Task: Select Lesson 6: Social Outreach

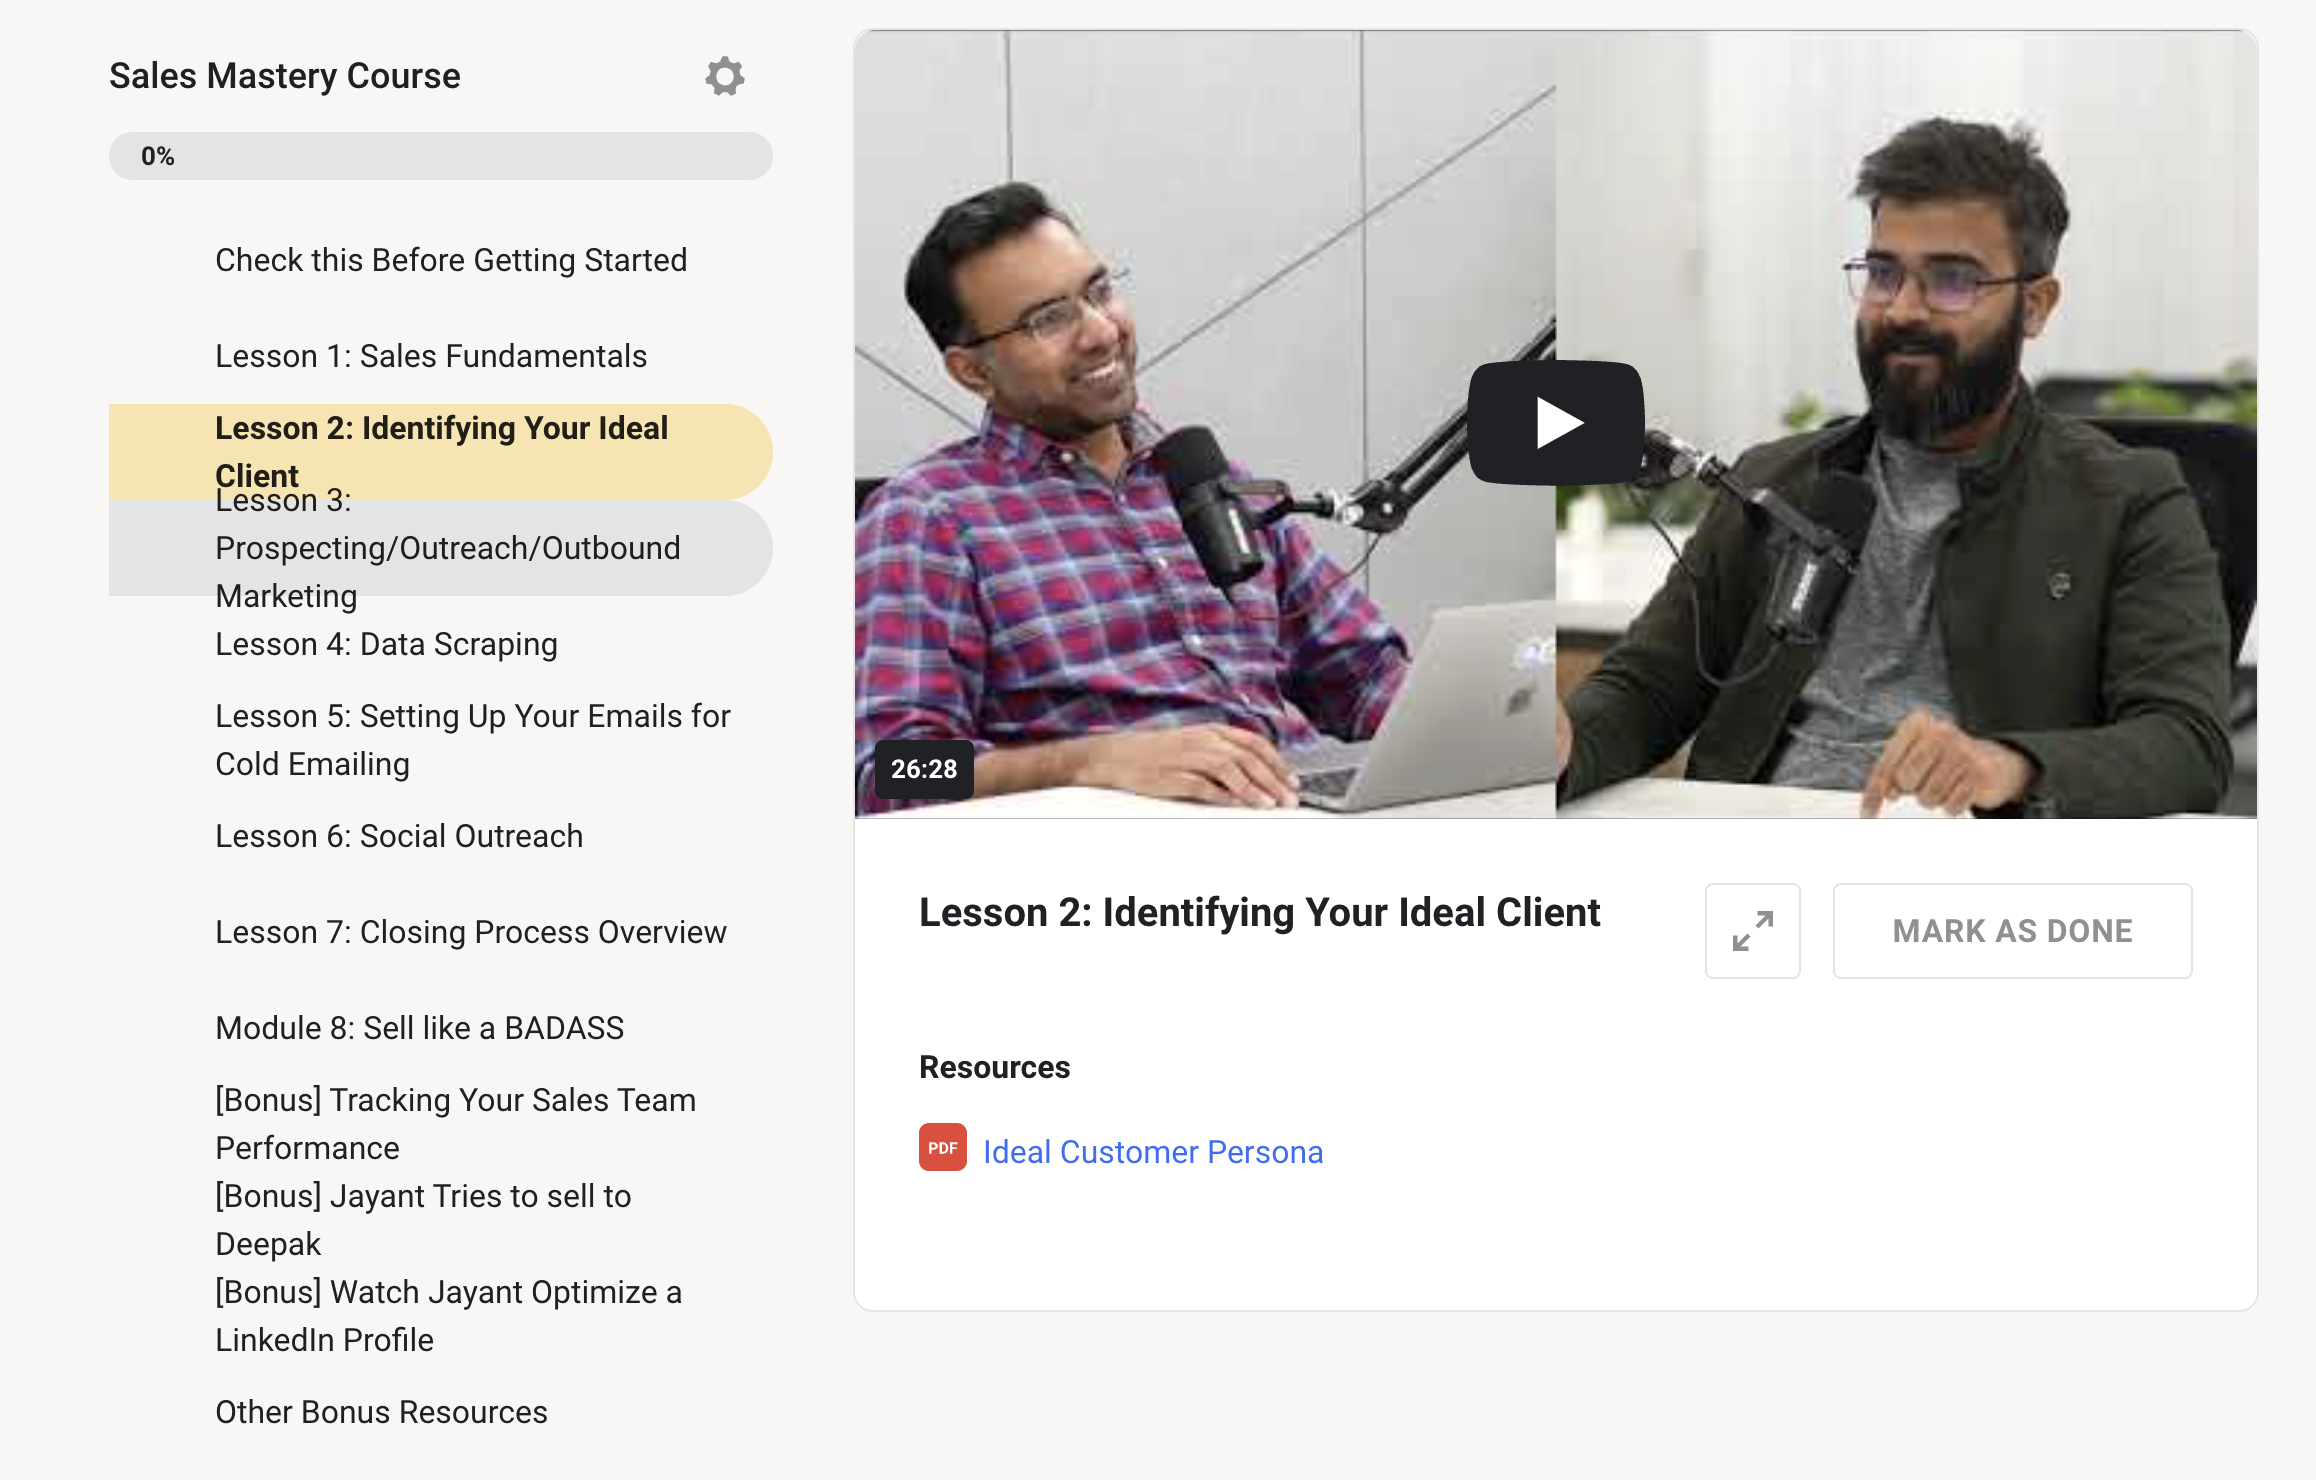Action: coord(398,835)
